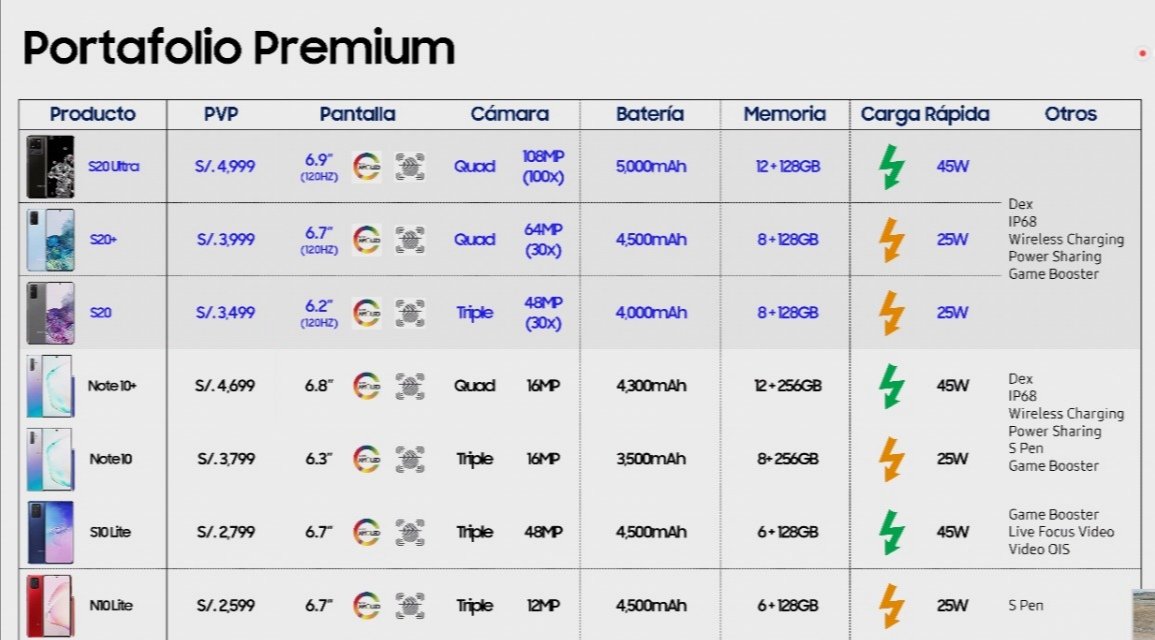The height and width of the screenshot is (640, 1155).
Task: Click the fingerprint icon in the S20 row
Action: point(410,312)
